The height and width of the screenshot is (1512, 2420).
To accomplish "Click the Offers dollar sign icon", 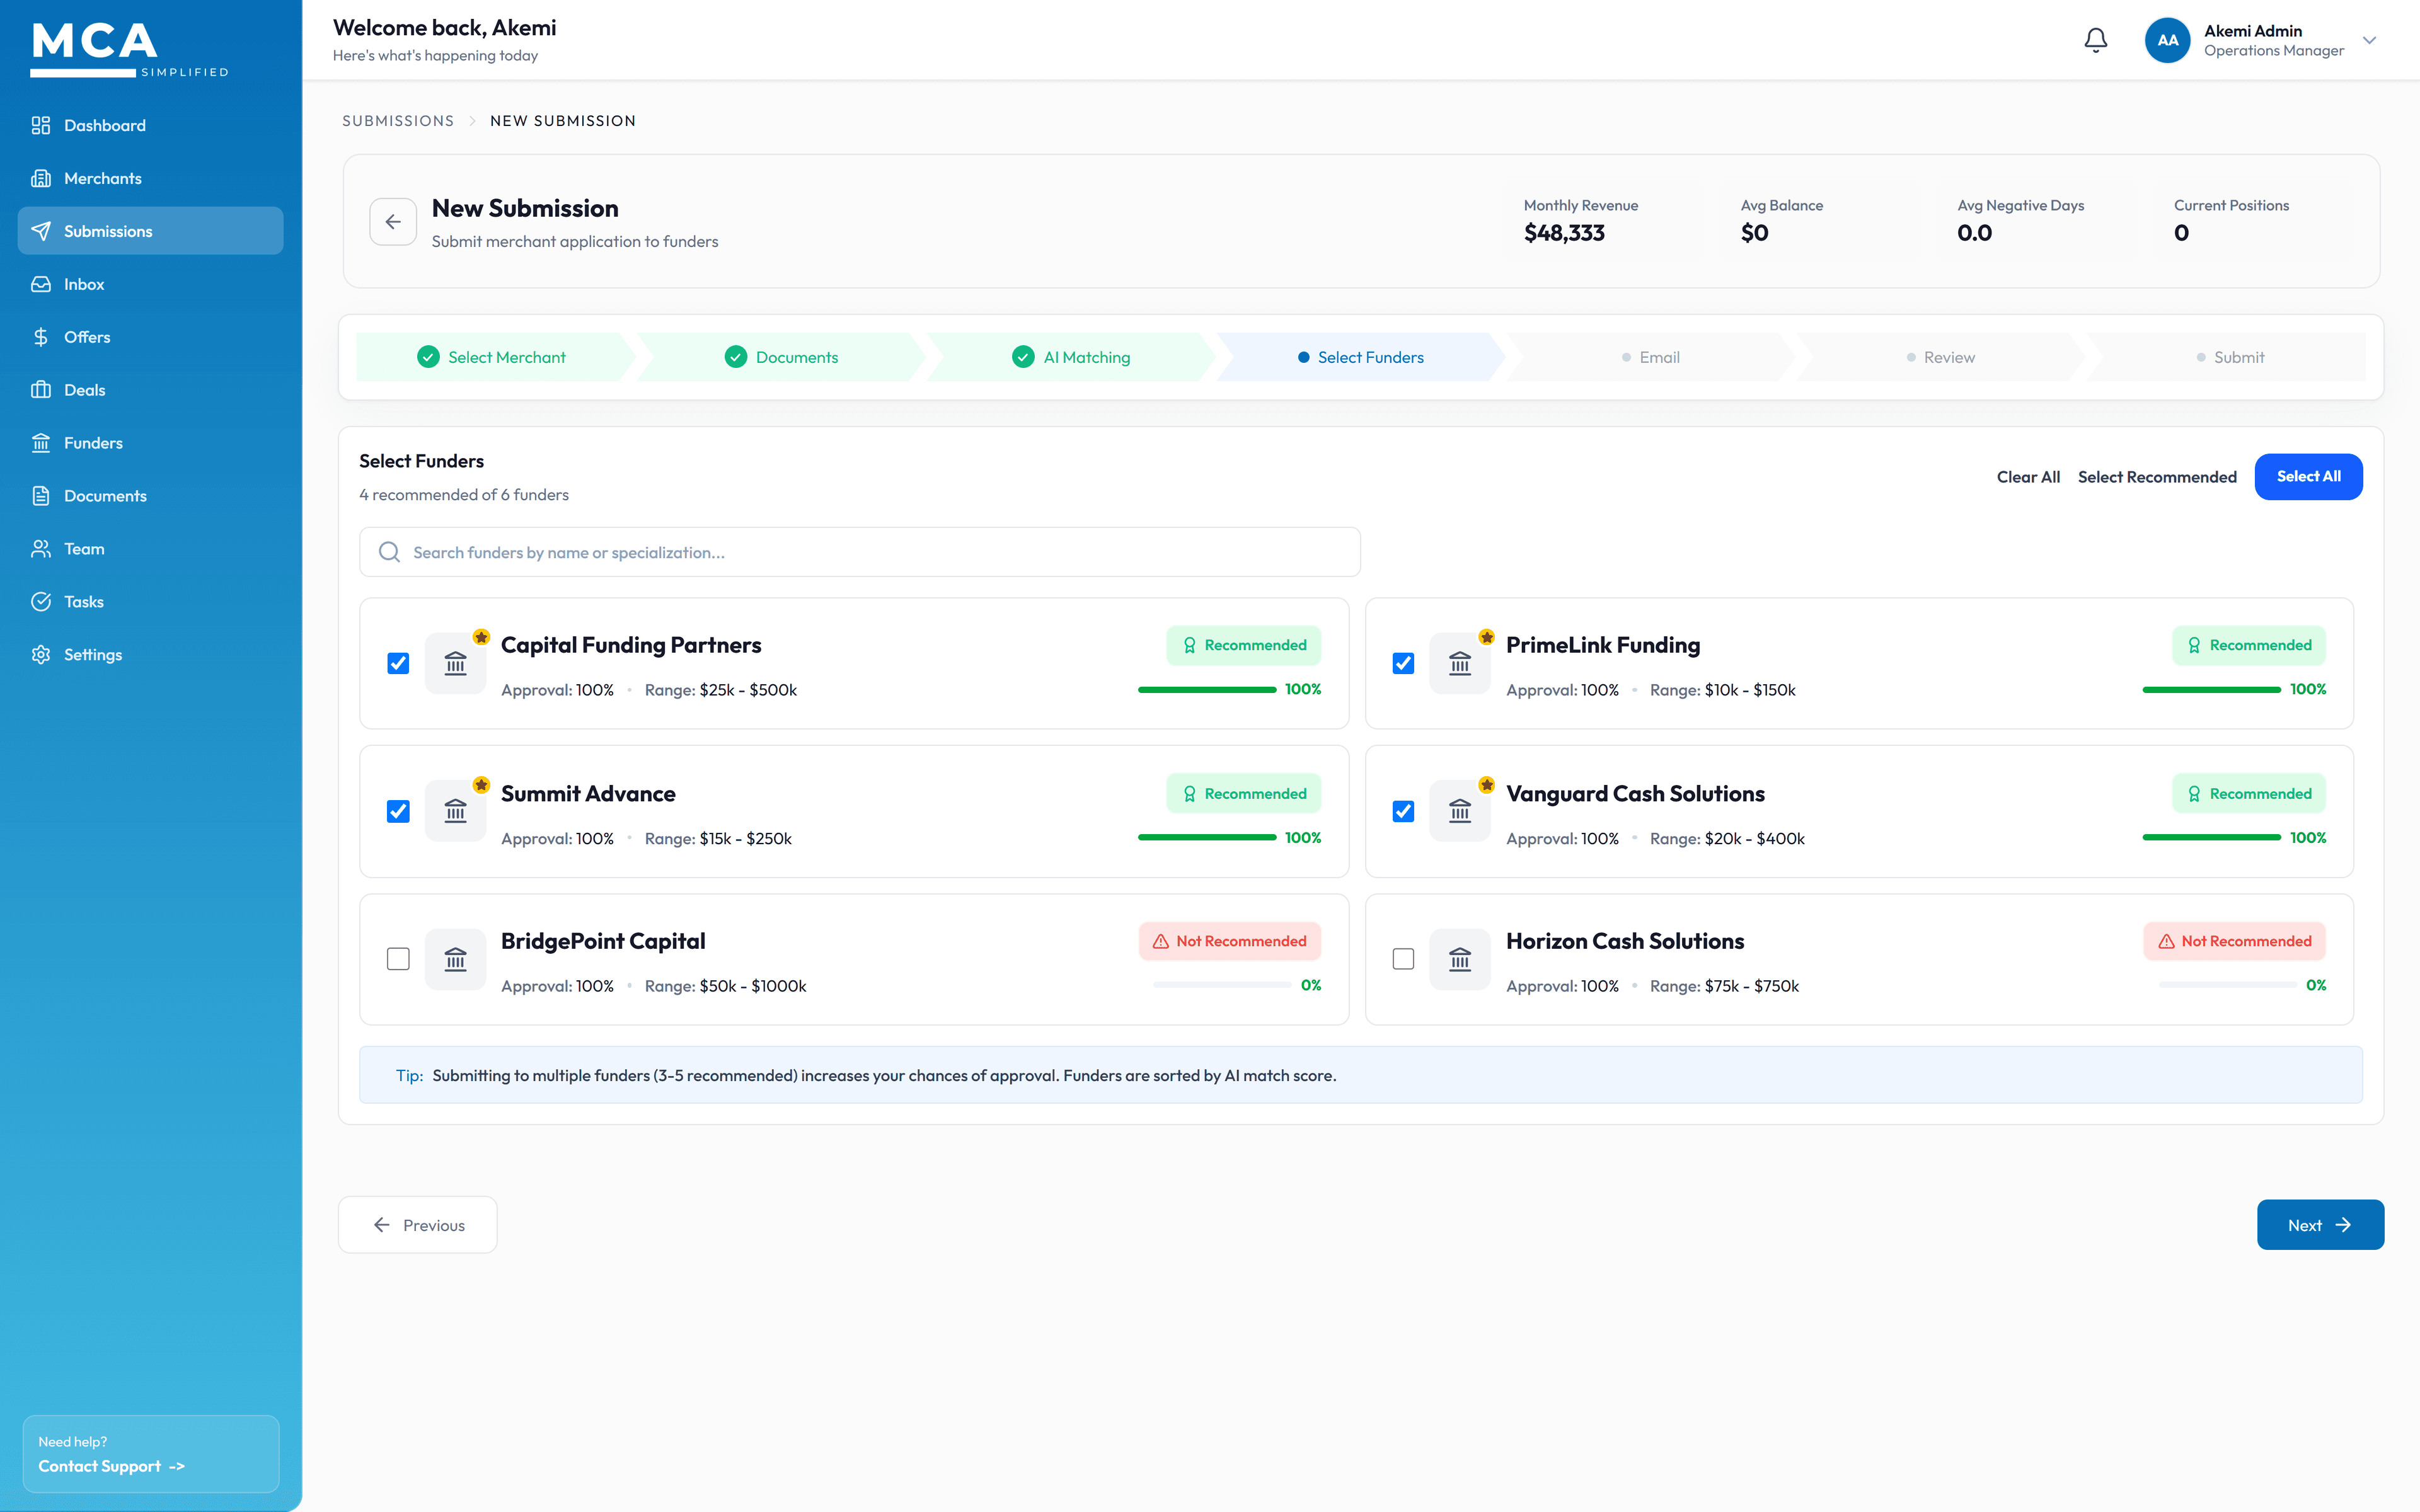I will coord(41,337).
